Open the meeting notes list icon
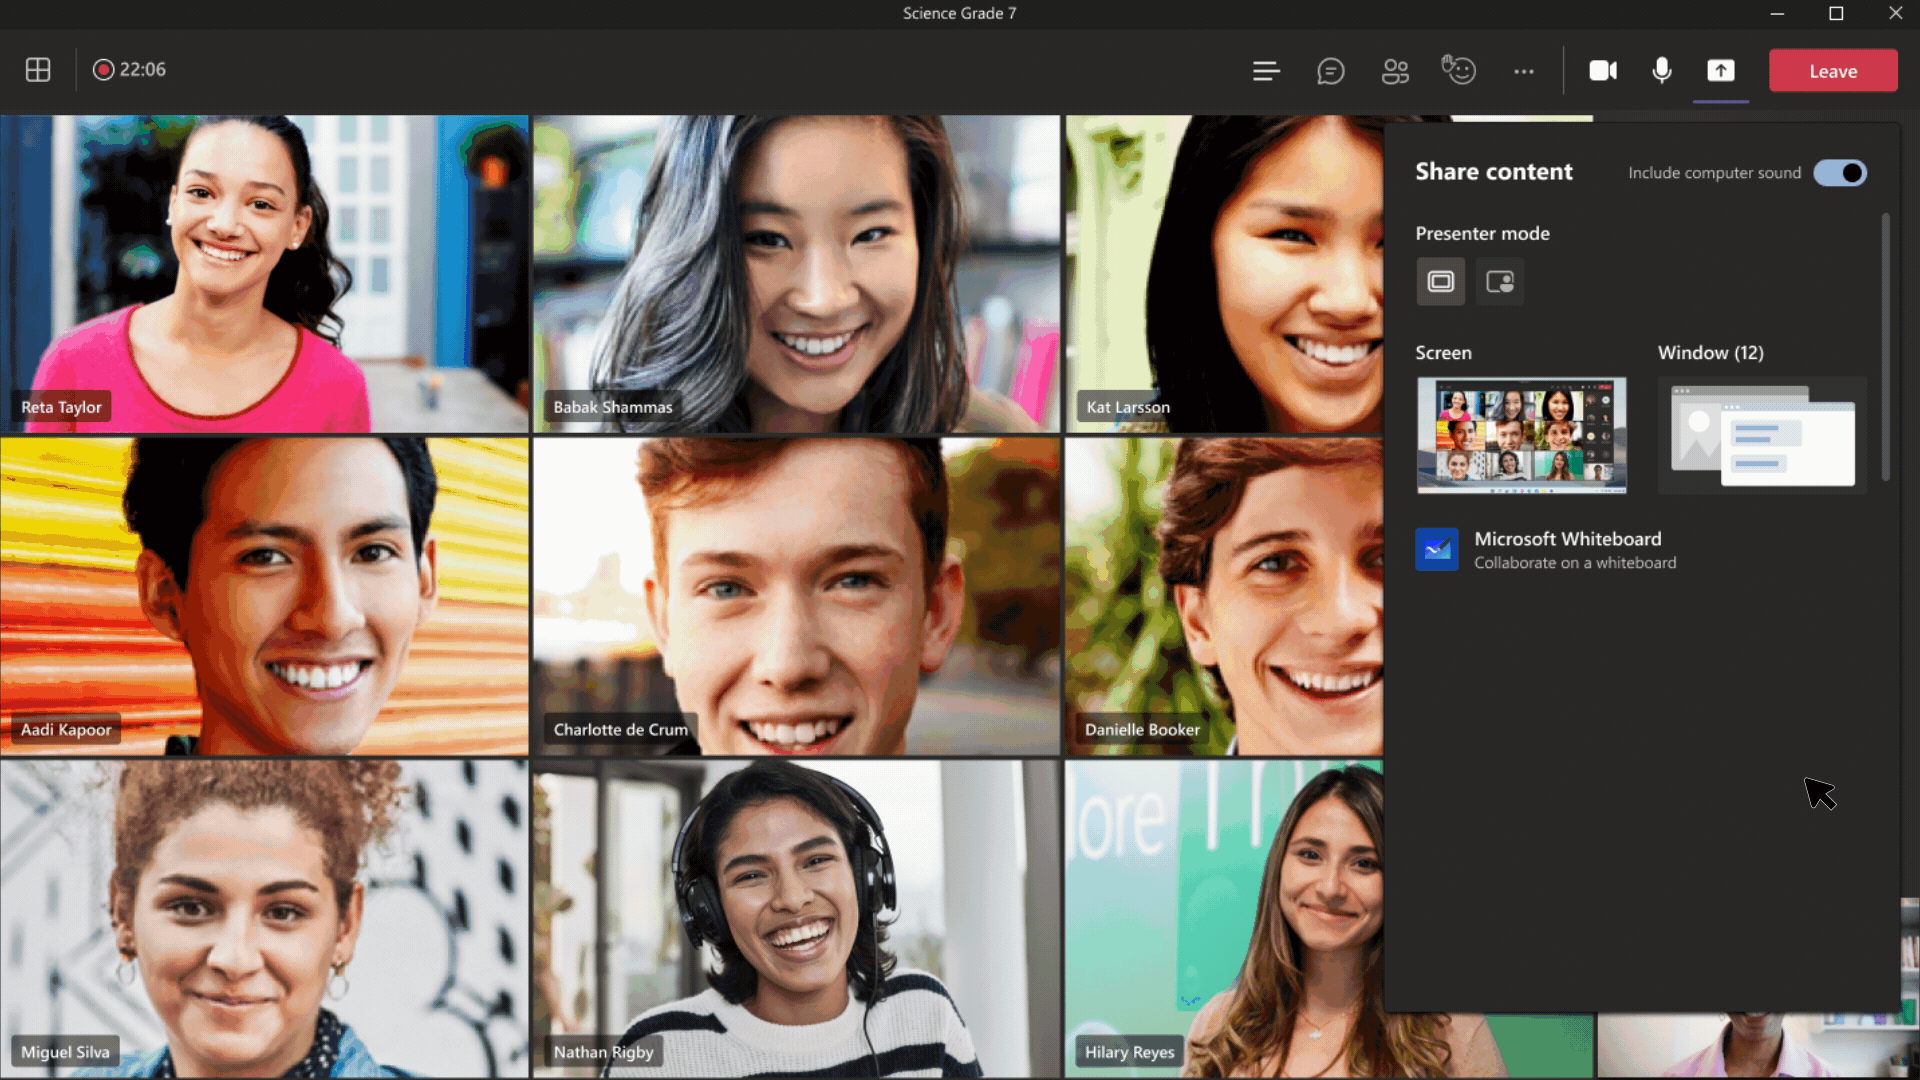Image resolution: width=1920 pixels, height=1080 pixels. [x=1266, y=71]
